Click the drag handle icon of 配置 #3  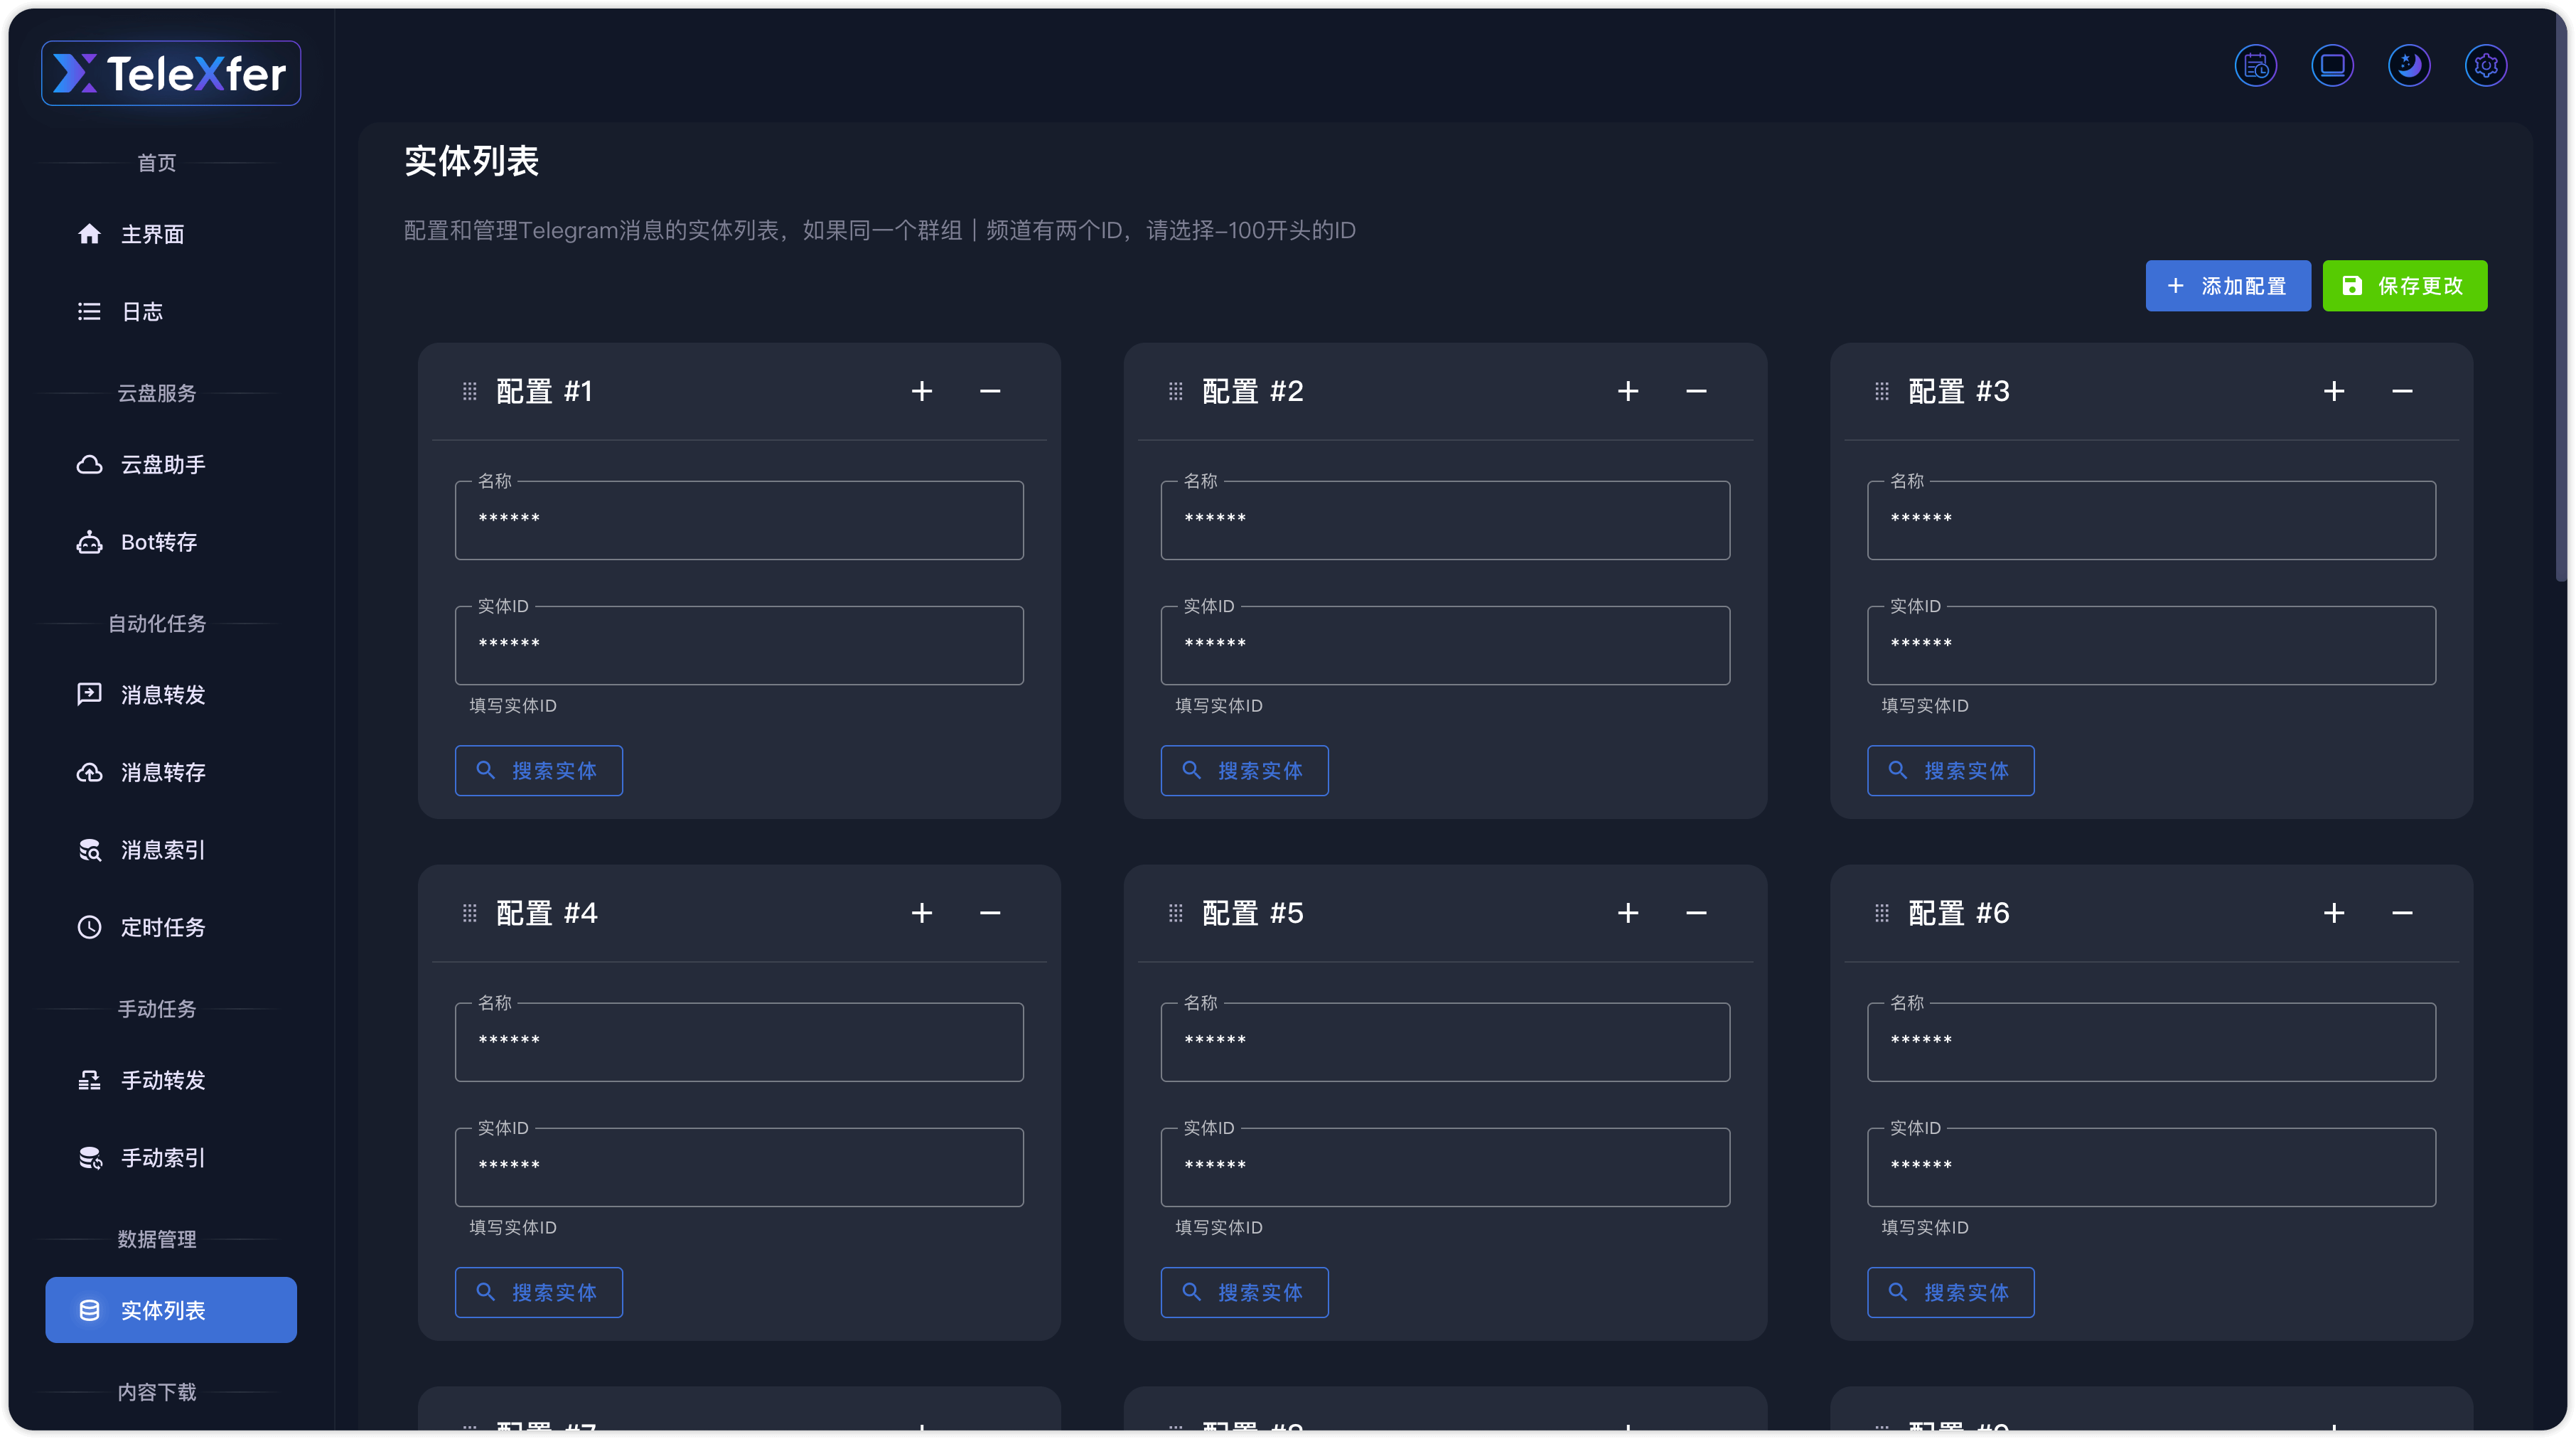pos(1881,391)
